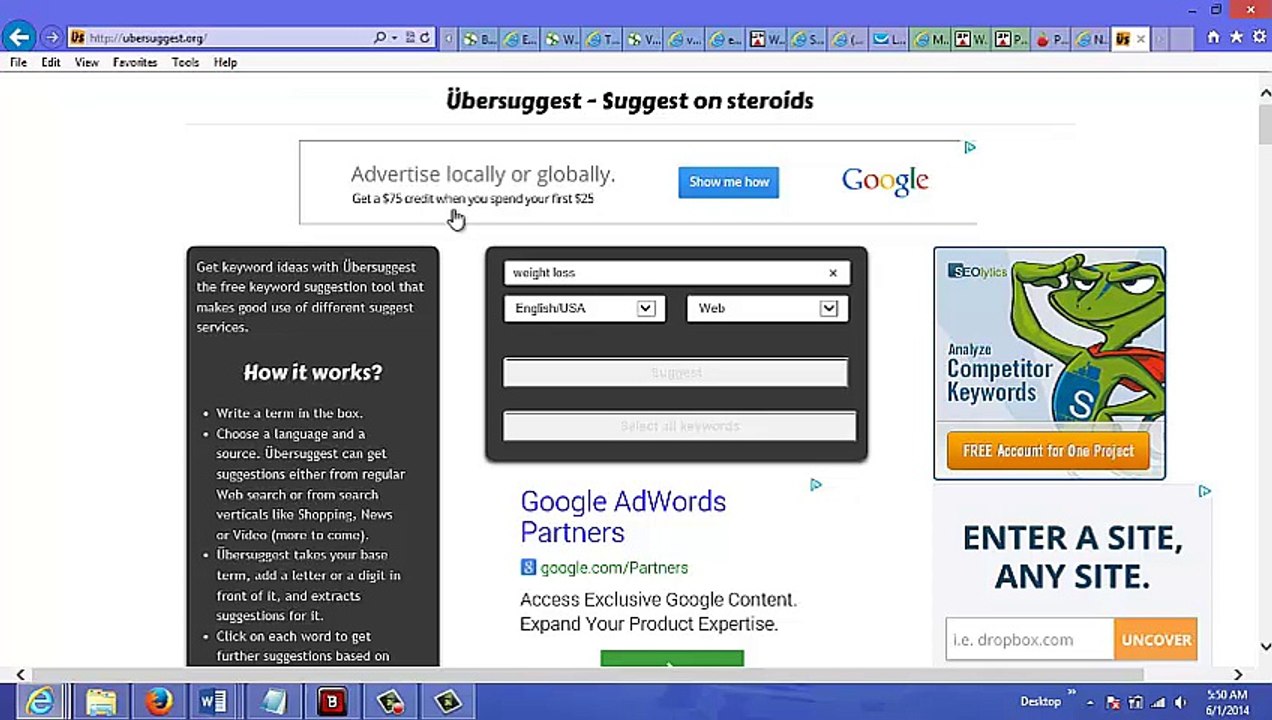Image resolution: width=1272 pixels, height=720 pixels.
Task: Launch Firefox from the taskbar
Action: click(x=158, y=701)
